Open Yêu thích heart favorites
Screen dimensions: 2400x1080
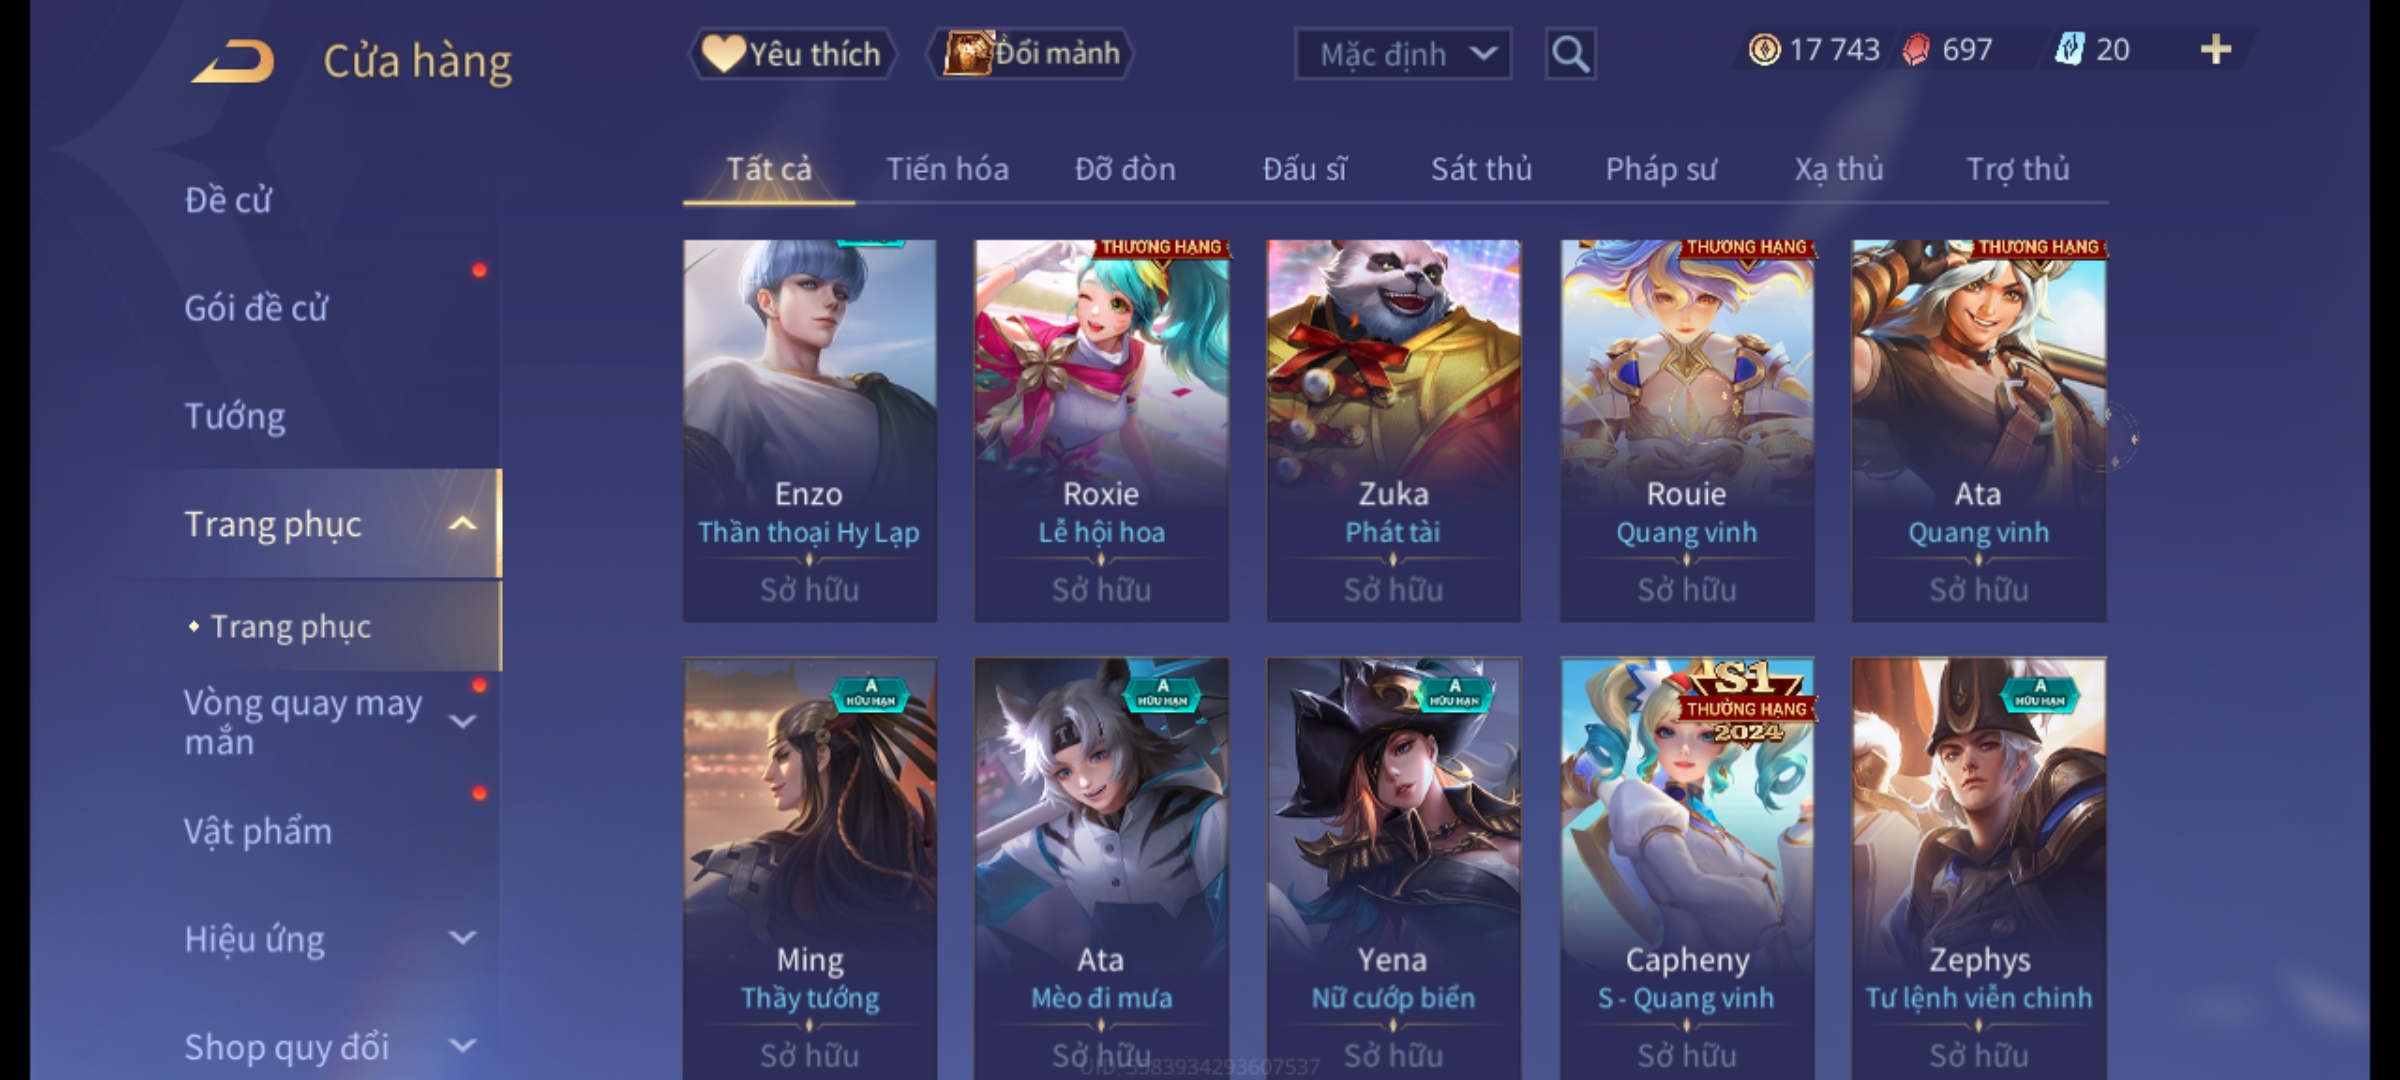[792, 54]
